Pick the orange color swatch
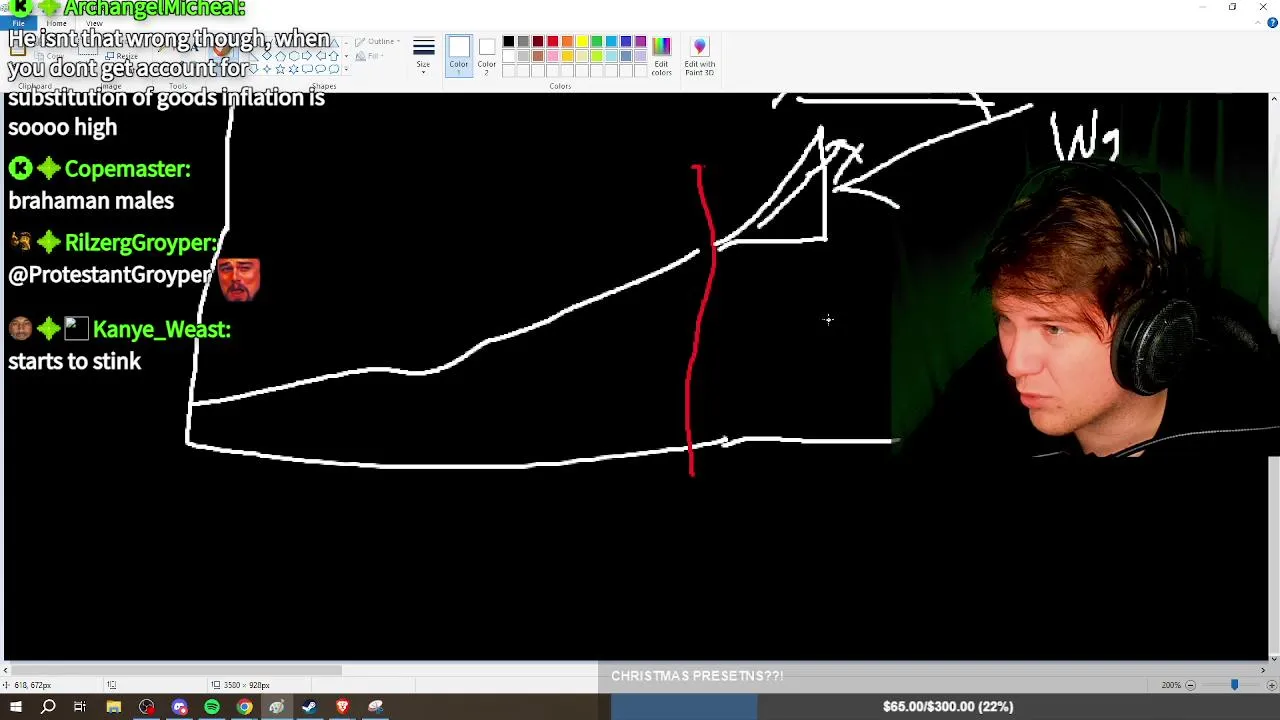Screen dimensions: 1280x720 coord(567,41)
